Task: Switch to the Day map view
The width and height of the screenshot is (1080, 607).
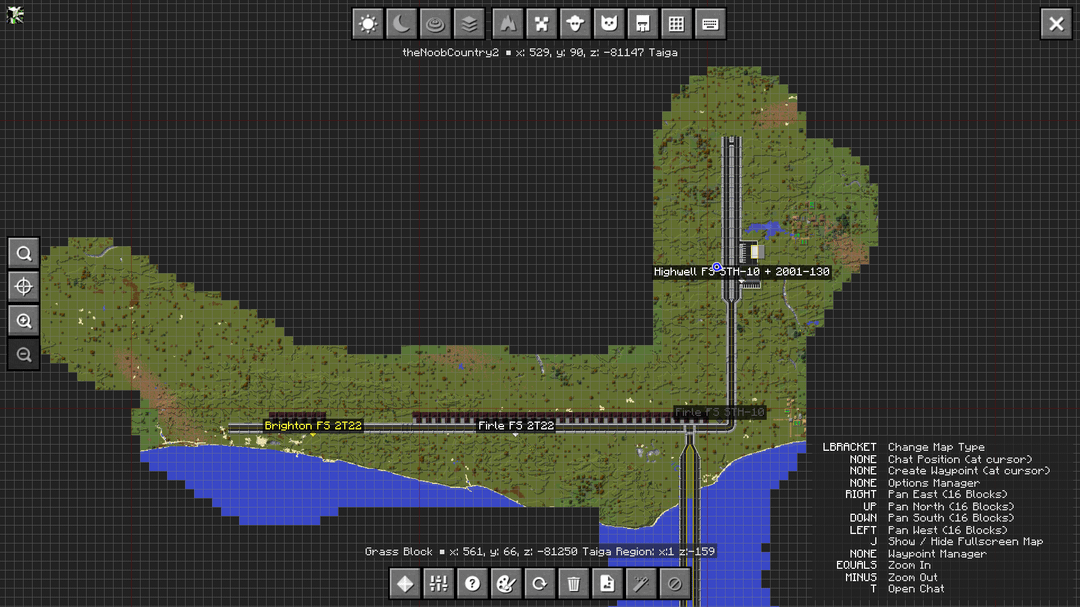Action: (x=368, y=24)
